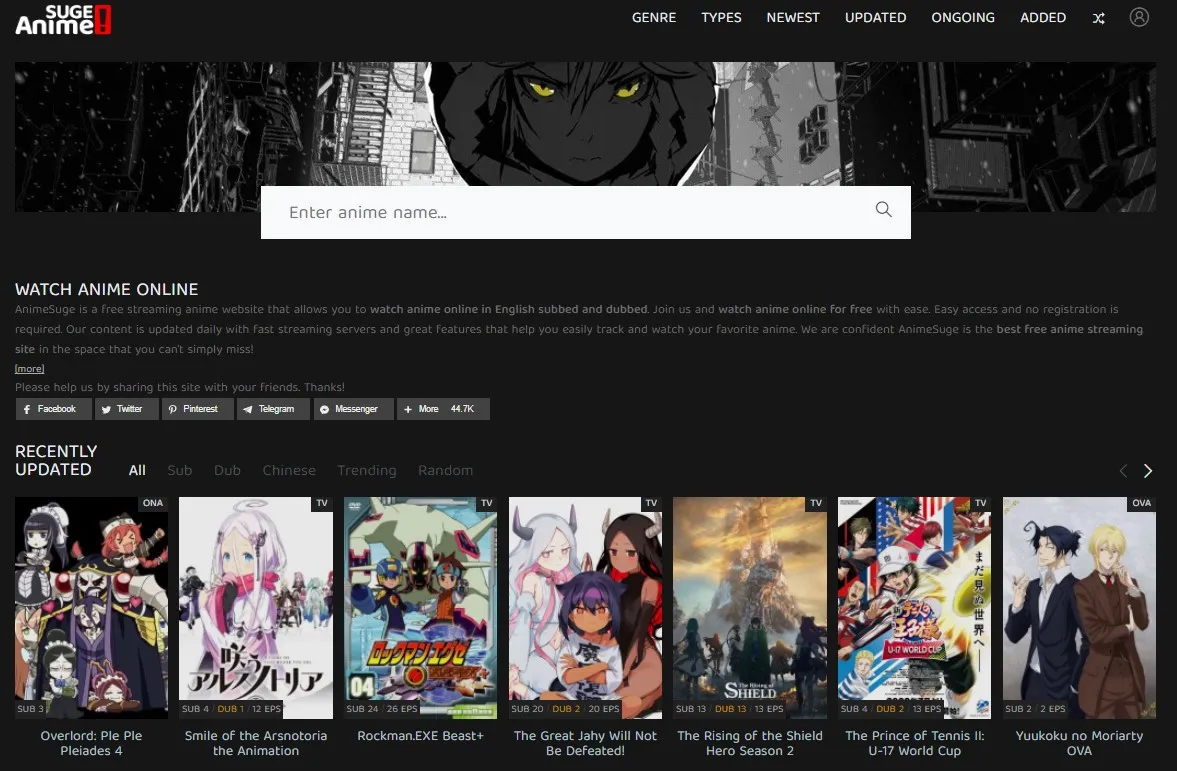Screen dimensions: 1177x771
Task: Click the ONA badge on Overlord poster
Action: point(153,503)
